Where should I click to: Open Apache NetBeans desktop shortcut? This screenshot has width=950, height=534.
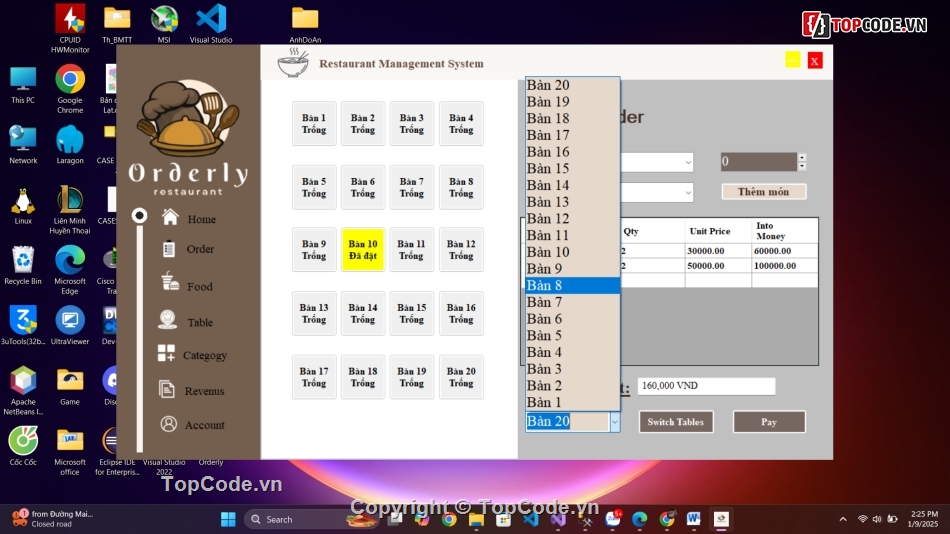[x=23, y=390]
